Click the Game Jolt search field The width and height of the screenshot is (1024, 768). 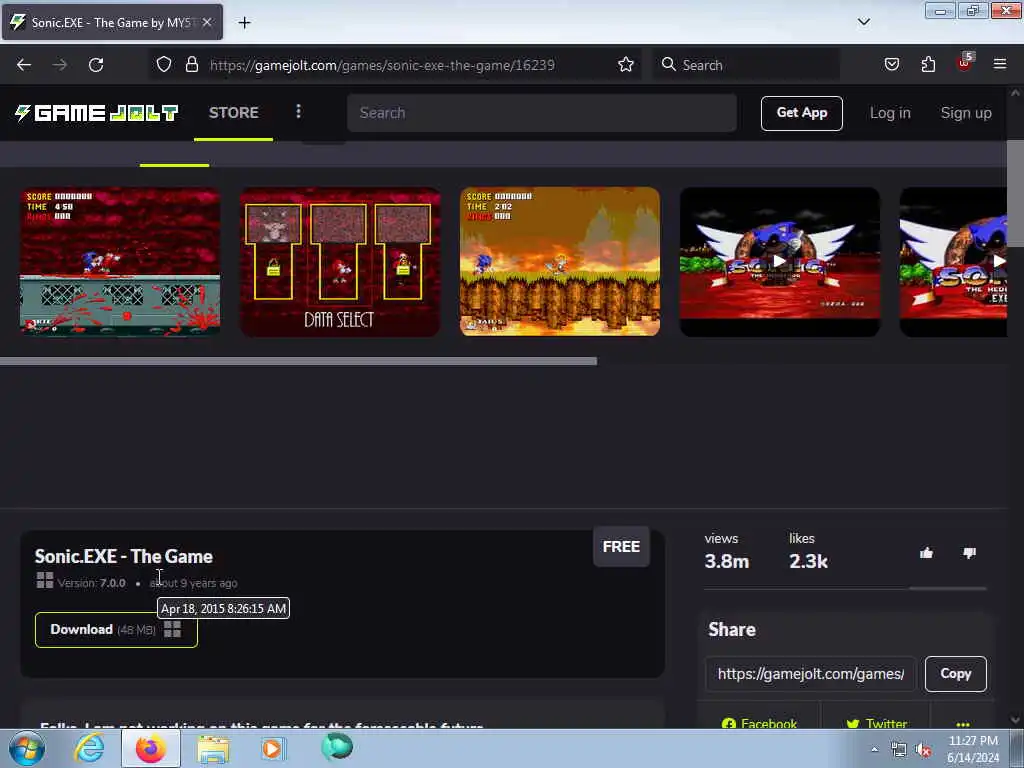click(542, 113)
